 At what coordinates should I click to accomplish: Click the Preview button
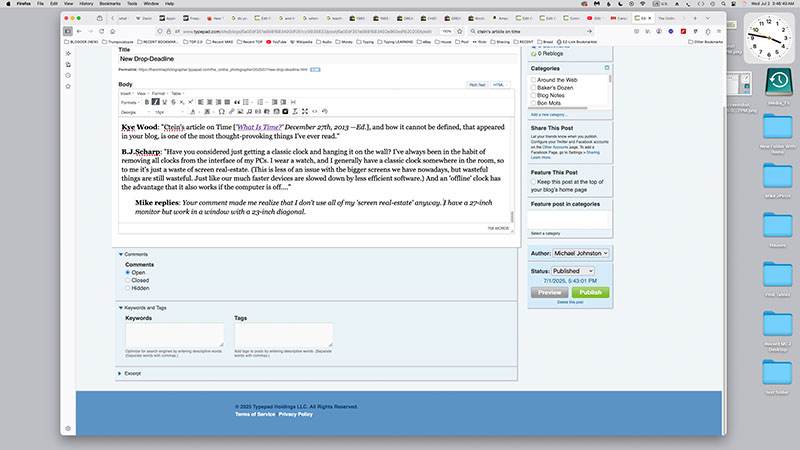coord(549,292)
